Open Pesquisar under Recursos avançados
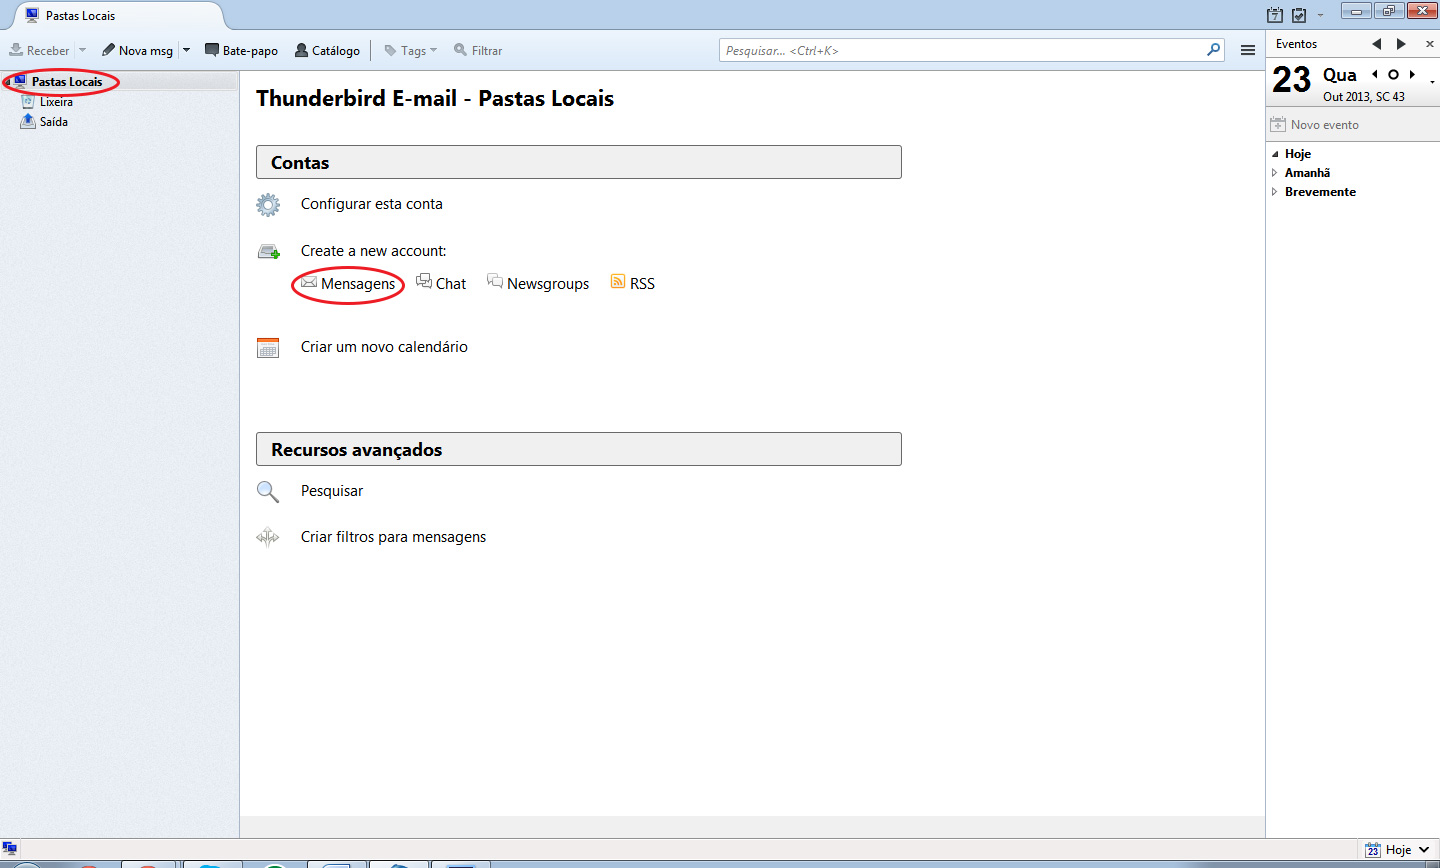The image size is (1440, 868). (332, 491)
